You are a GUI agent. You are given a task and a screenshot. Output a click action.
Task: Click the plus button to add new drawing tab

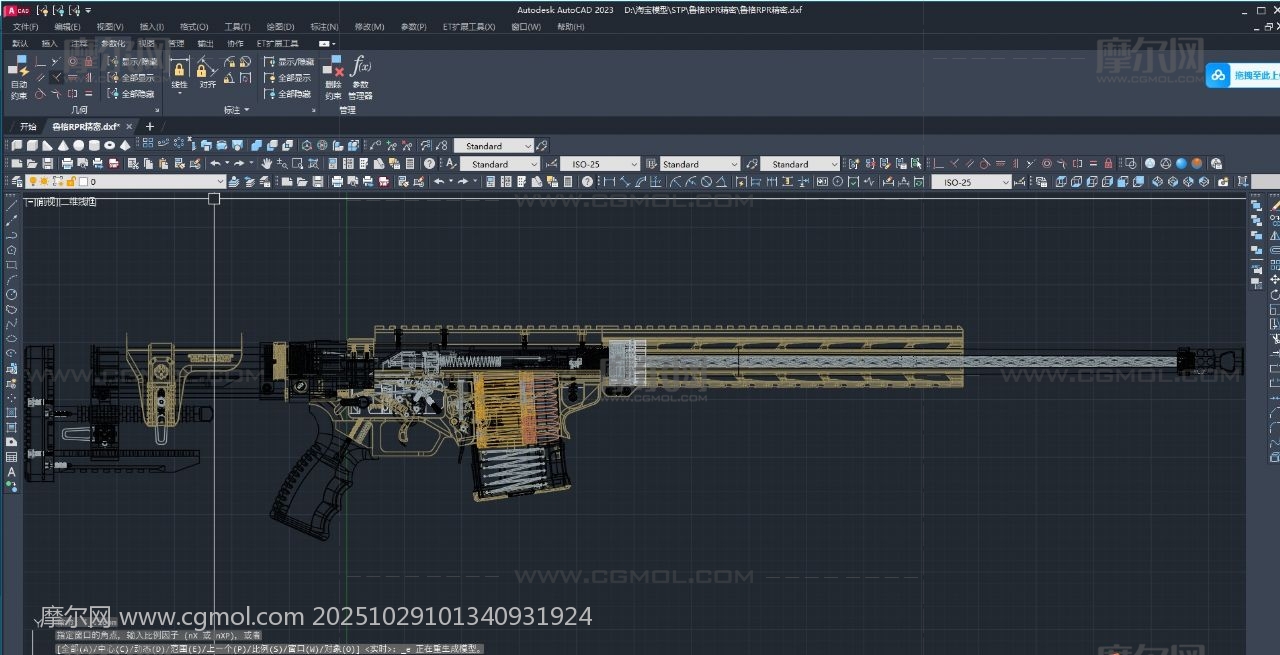pos(150,127)
